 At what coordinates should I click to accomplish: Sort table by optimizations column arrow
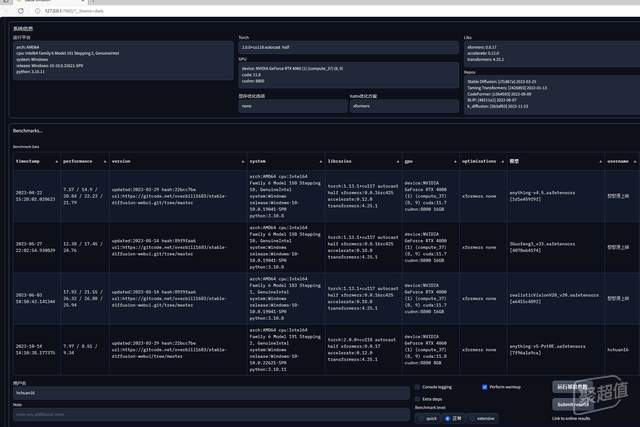click(x=502, y=162)
